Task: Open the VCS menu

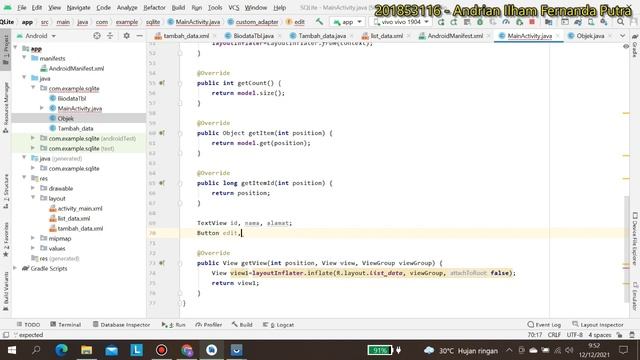Action: point(233,8)
